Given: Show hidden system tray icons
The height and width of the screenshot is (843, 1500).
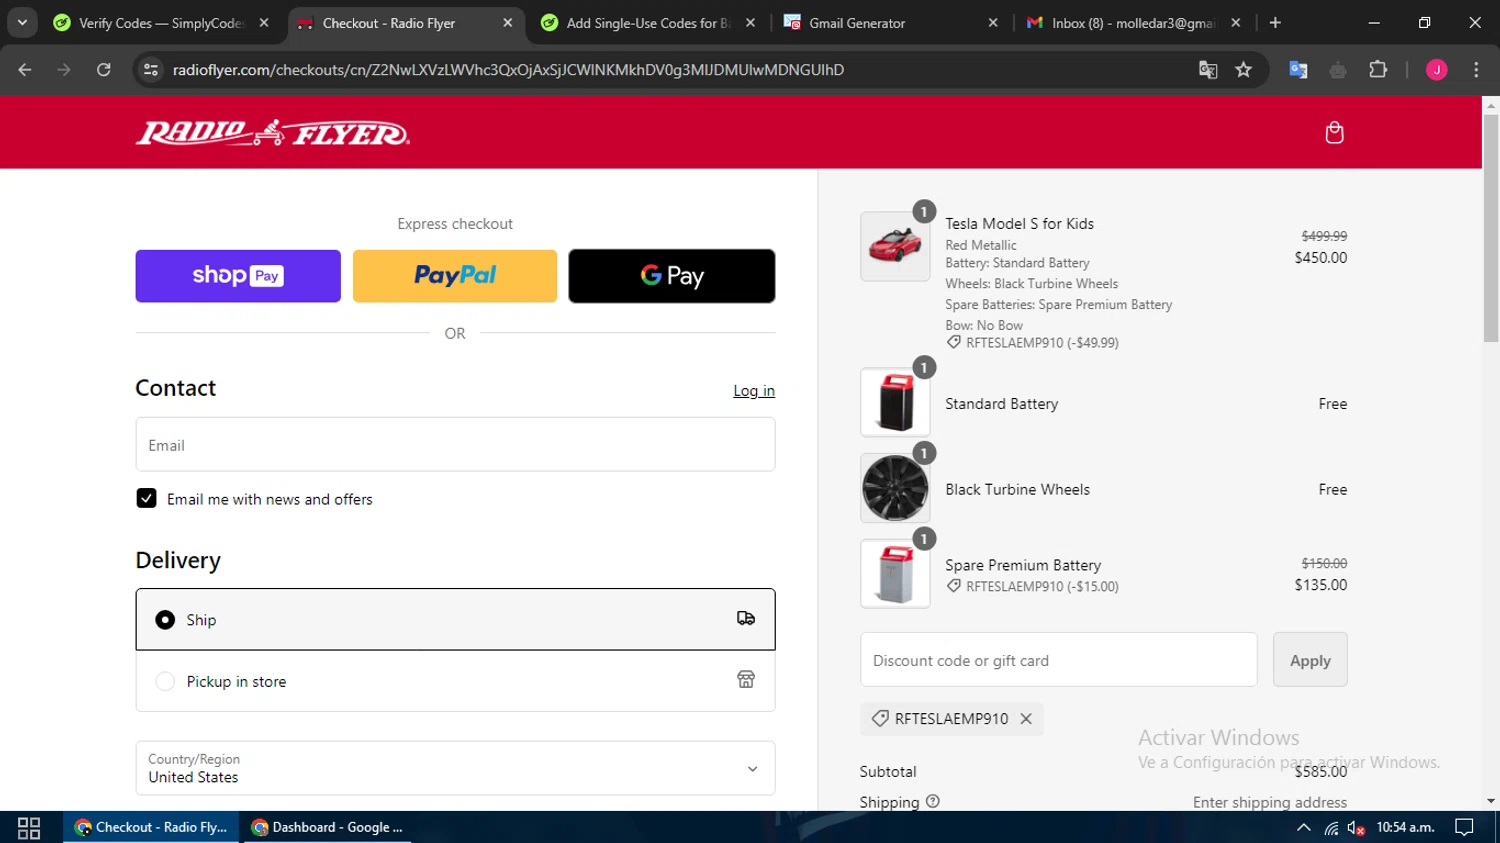Looking at the screenshot, I should tap(1303, 827).
